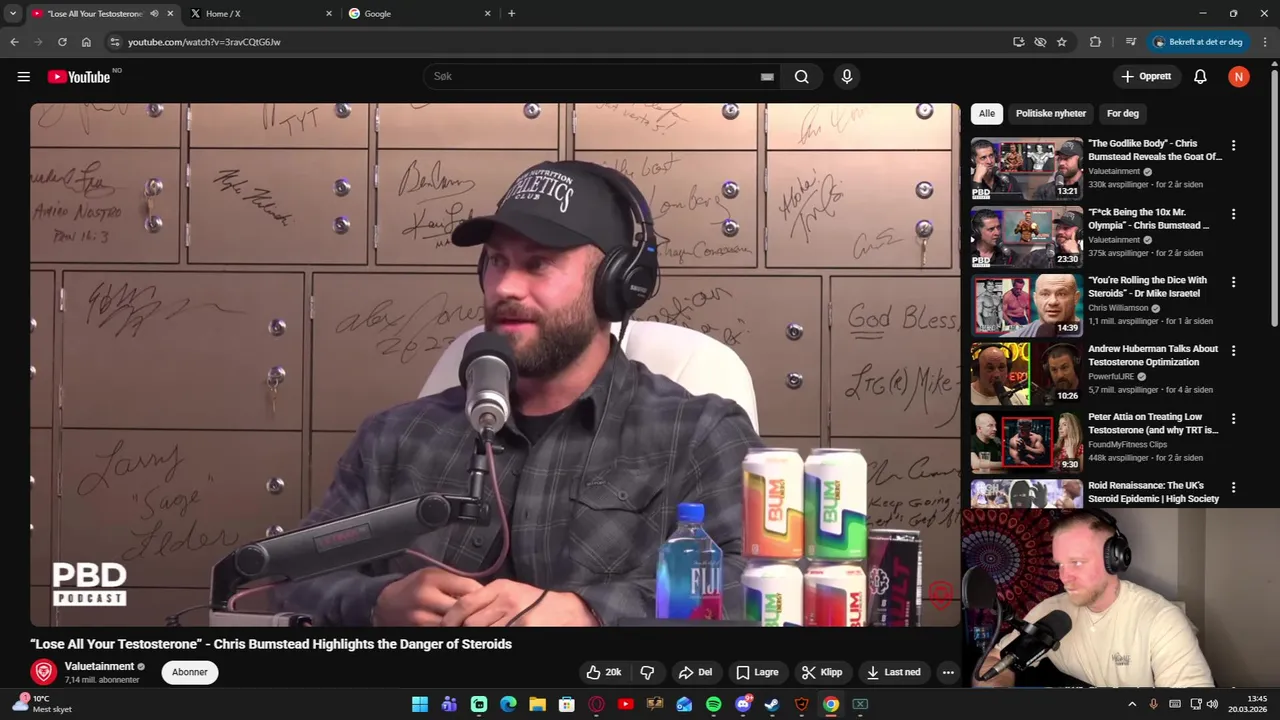Close the Google tab
Viewport: 1280px width, 720px height.
pyautogui.click(x=488, y=14)
